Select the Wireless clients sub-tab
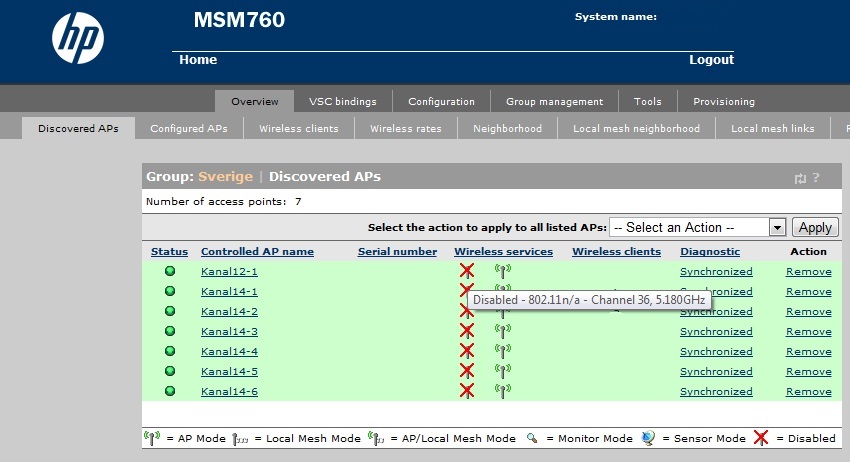850x462 pixels. point(299,129)
